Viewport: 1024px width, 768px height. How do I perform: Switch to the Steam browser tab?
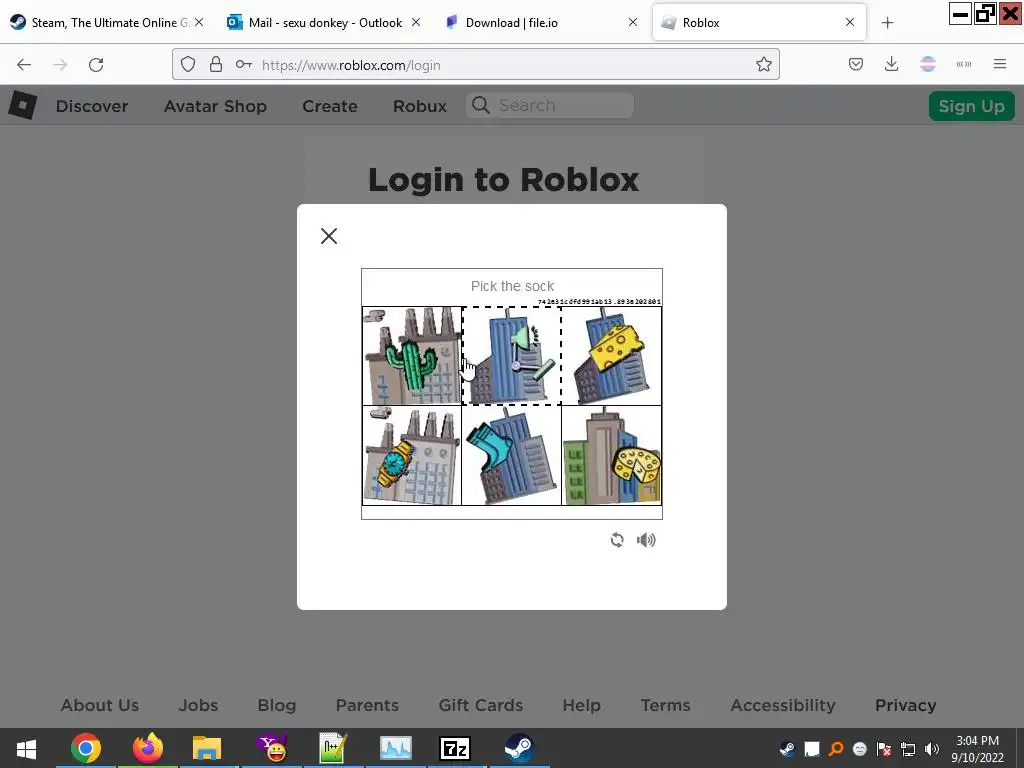(107, 23)
